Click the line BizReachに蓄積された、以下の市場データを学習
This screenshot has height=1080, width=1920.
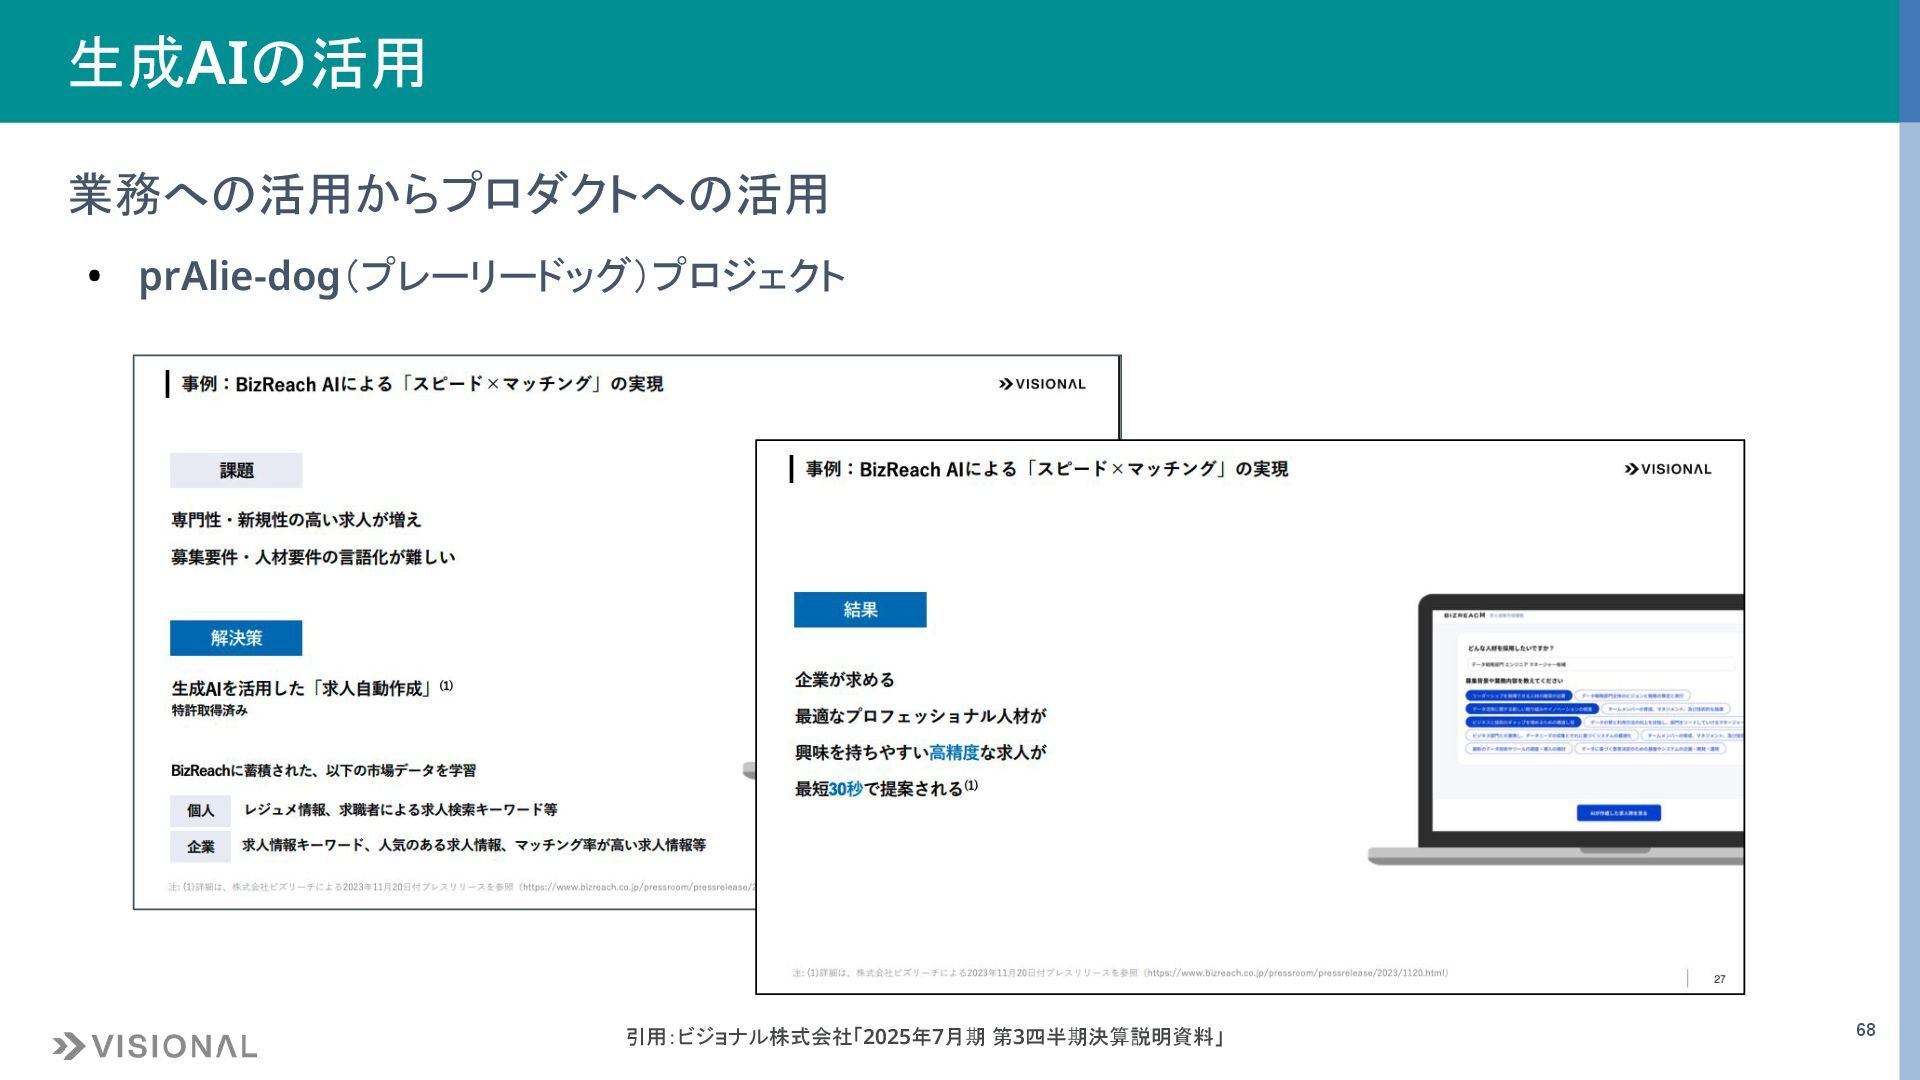tap(323, 770)
